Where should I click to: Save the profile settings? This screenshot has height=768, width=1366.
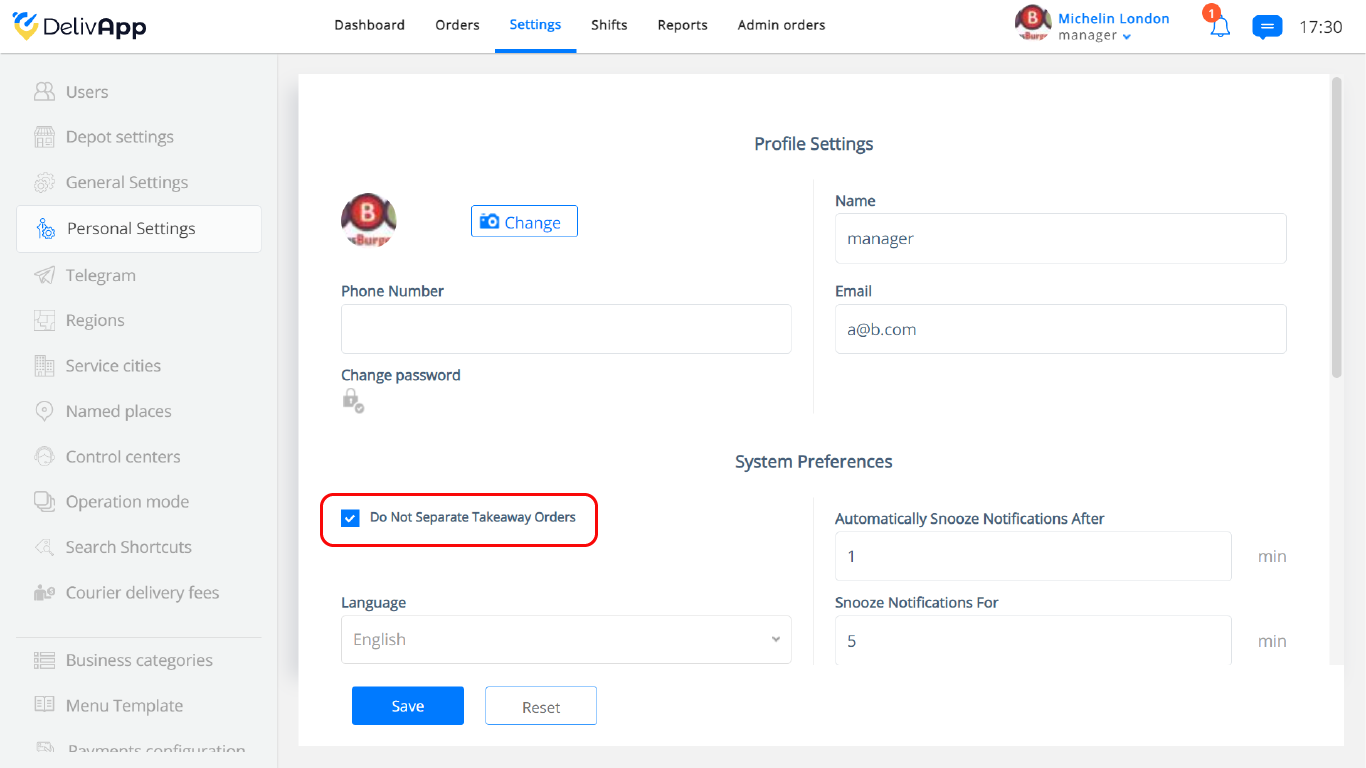pyautogui.click(x=408, y=706)
